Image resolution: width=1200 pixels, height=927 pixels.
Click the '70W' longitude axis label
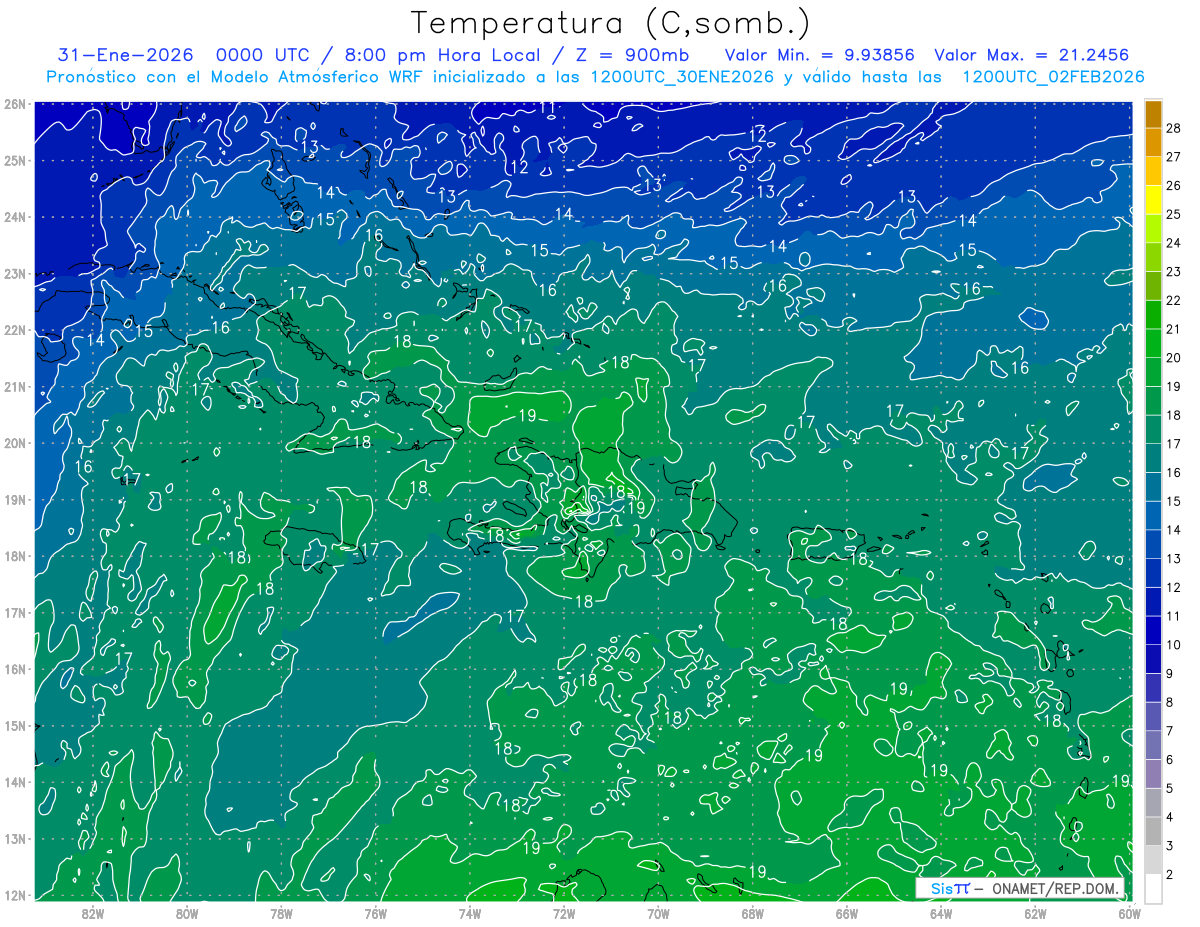pos(658,913)
